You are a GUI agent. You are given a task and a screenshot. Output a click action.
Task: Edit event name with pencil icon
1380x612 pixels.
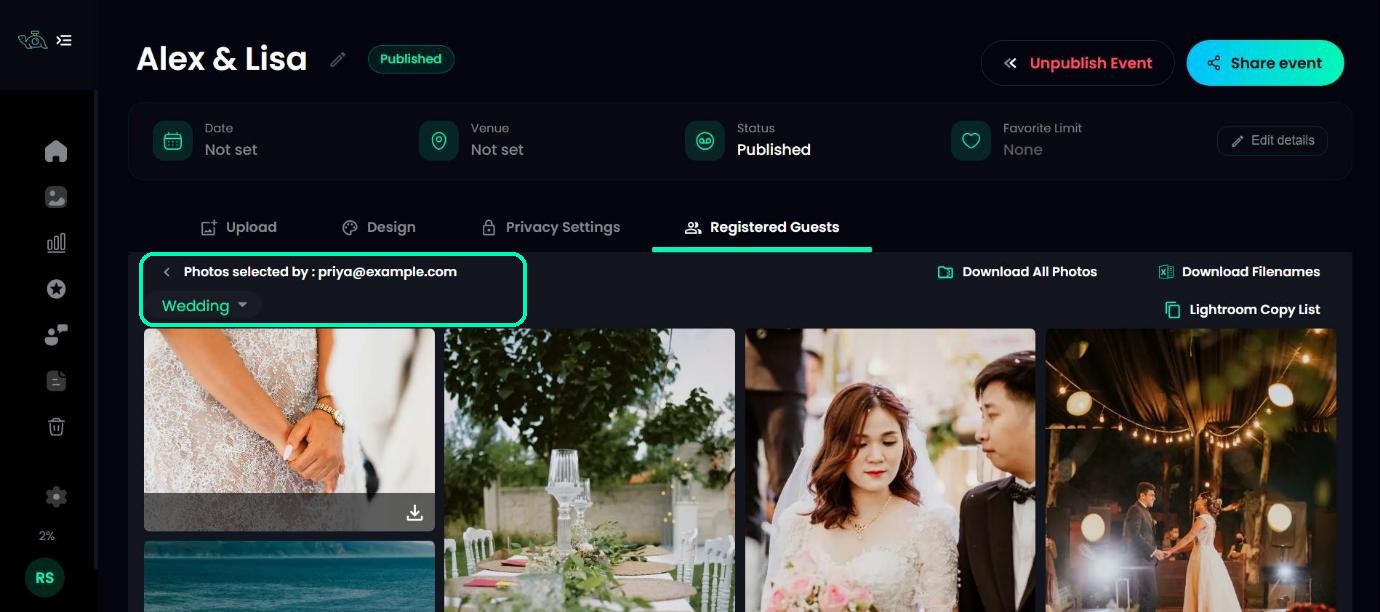tap(338, 60)
